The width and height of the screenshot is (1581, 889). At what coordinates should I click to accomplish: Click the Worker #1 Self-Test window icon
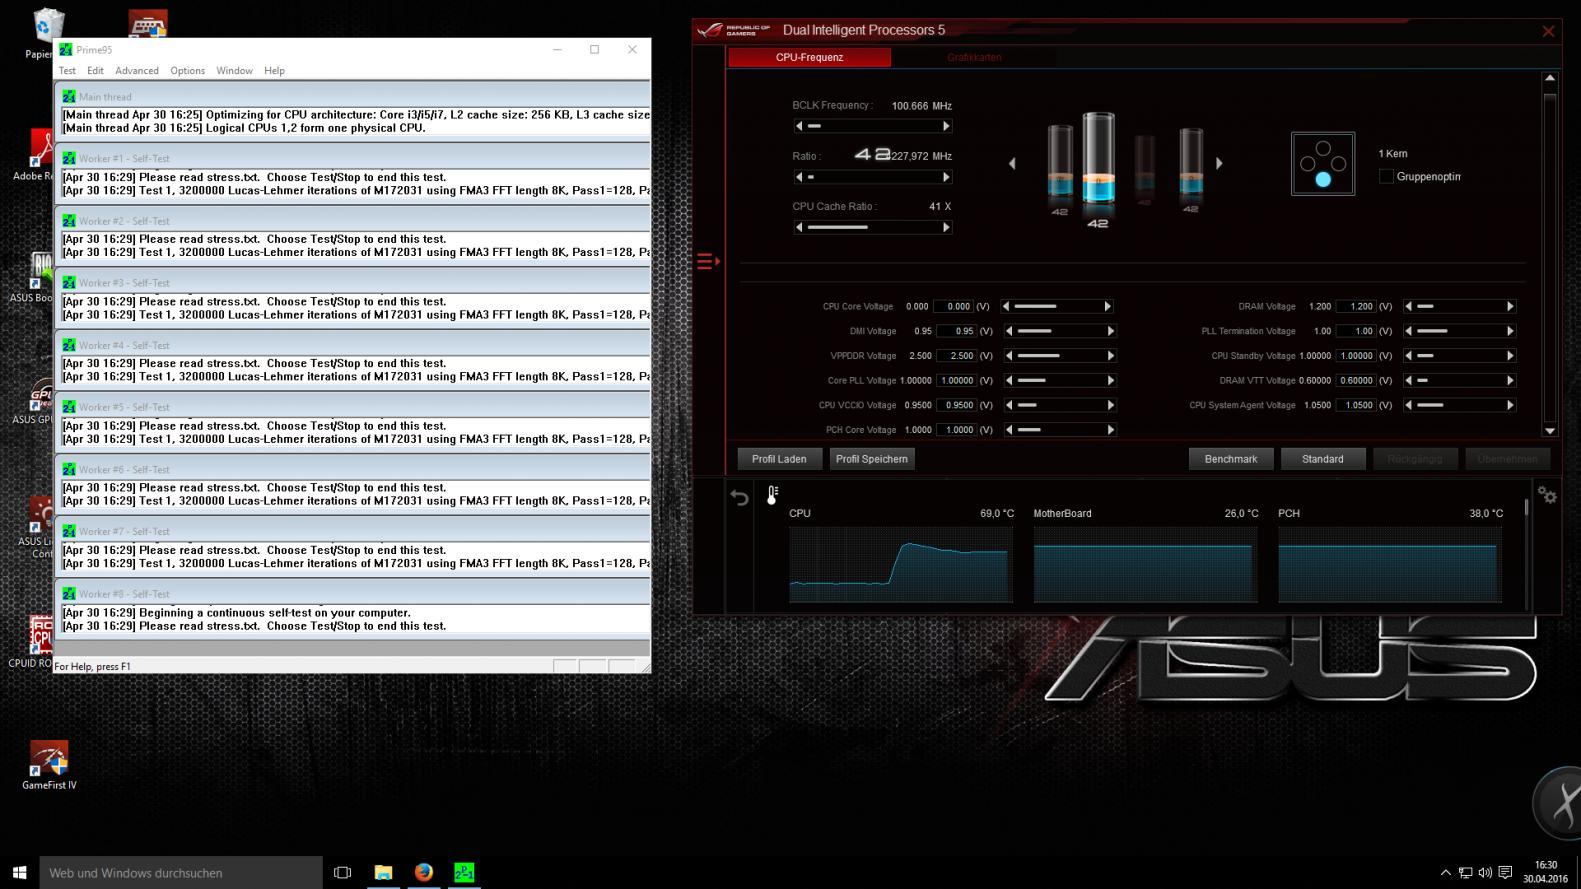69,158
